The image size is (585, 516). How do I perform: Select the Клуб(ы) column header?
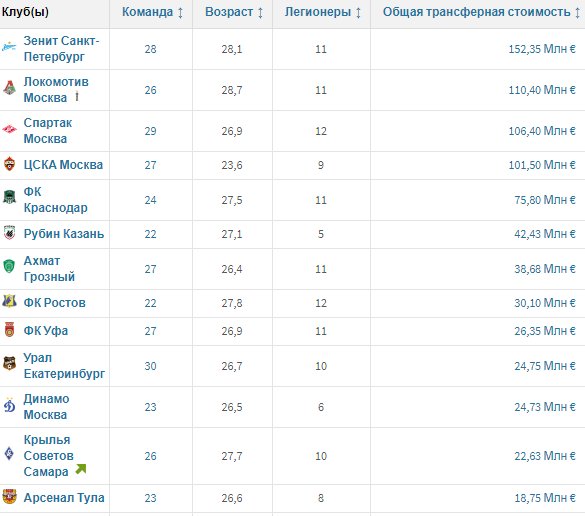tap(25, 12)
